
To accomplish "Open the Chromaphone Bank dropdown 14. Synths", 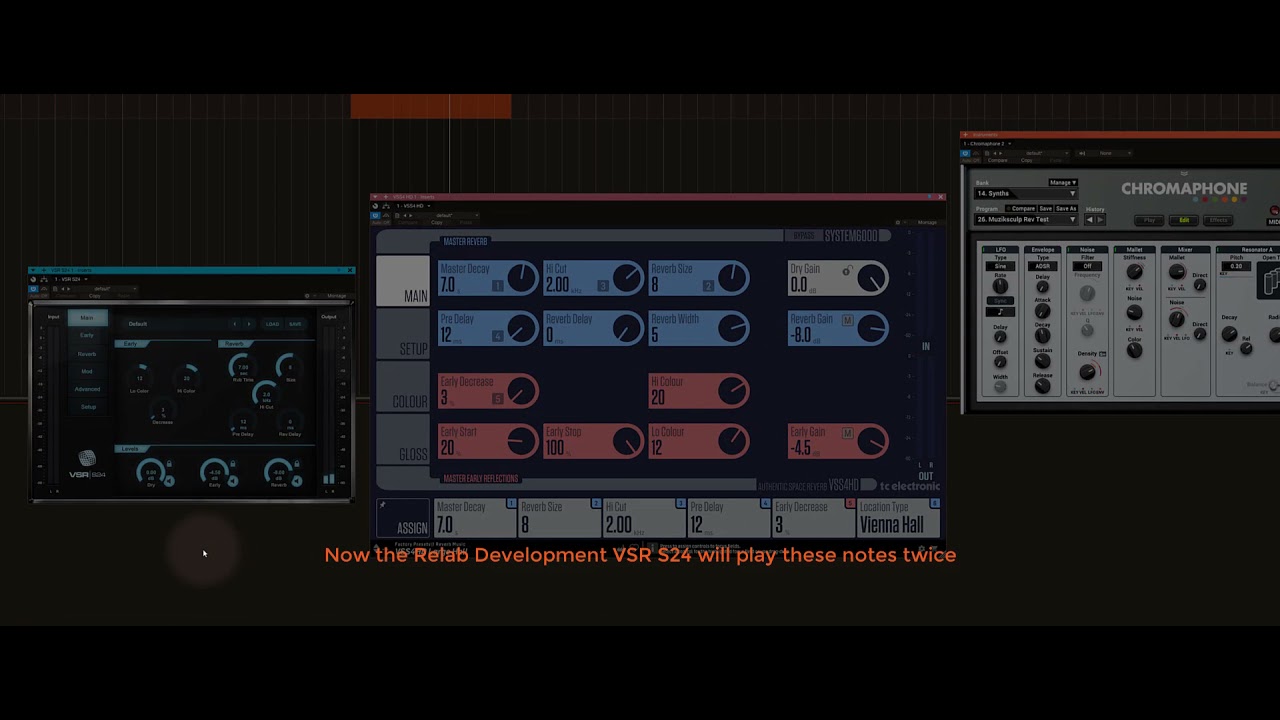I will click(x=1026, y=193).
